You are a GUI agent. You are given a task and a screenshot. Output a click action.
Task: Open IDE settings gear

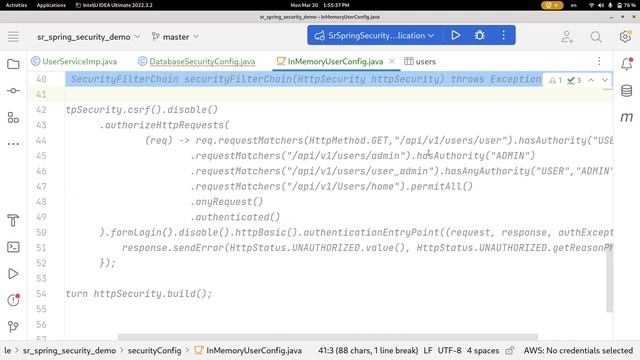pyautogui.click(x=625, y=37)
